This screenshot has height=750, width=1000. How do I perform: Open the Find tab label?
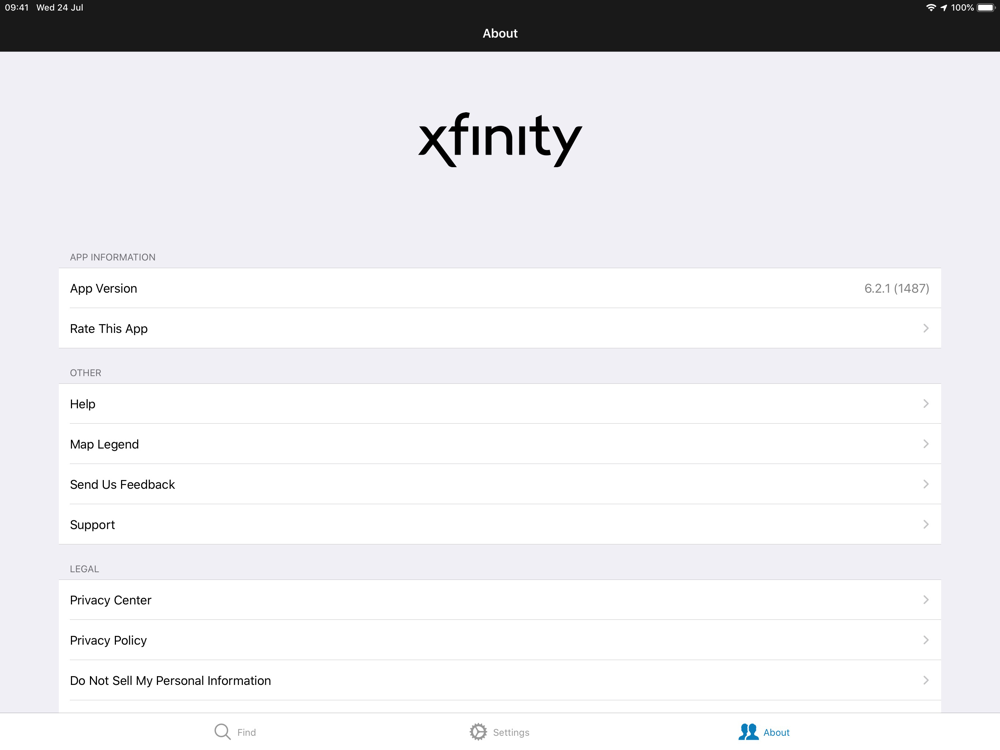tap(247, 732)
